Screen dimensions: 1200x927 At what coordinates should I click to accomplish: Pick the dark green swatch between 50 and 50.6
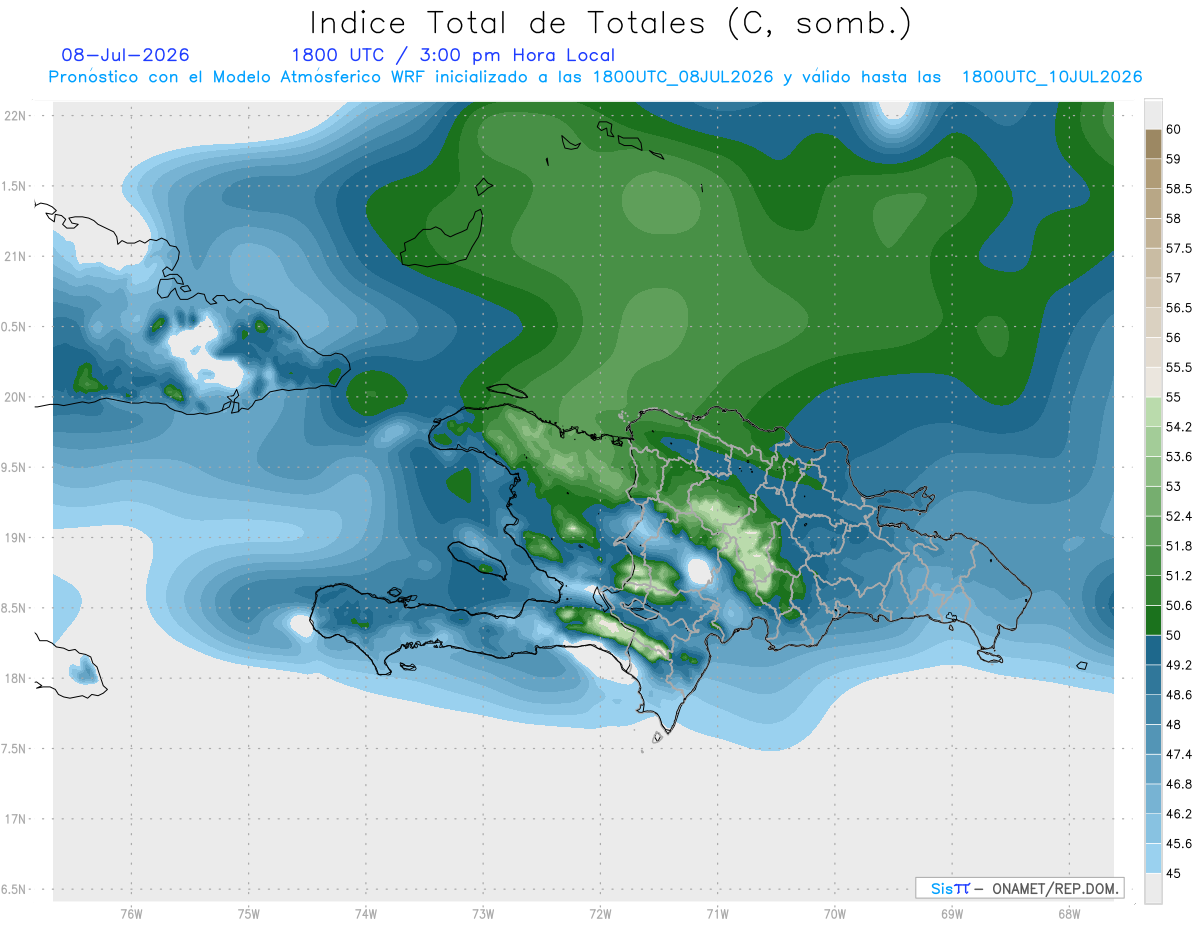[x=1153, y=621]
